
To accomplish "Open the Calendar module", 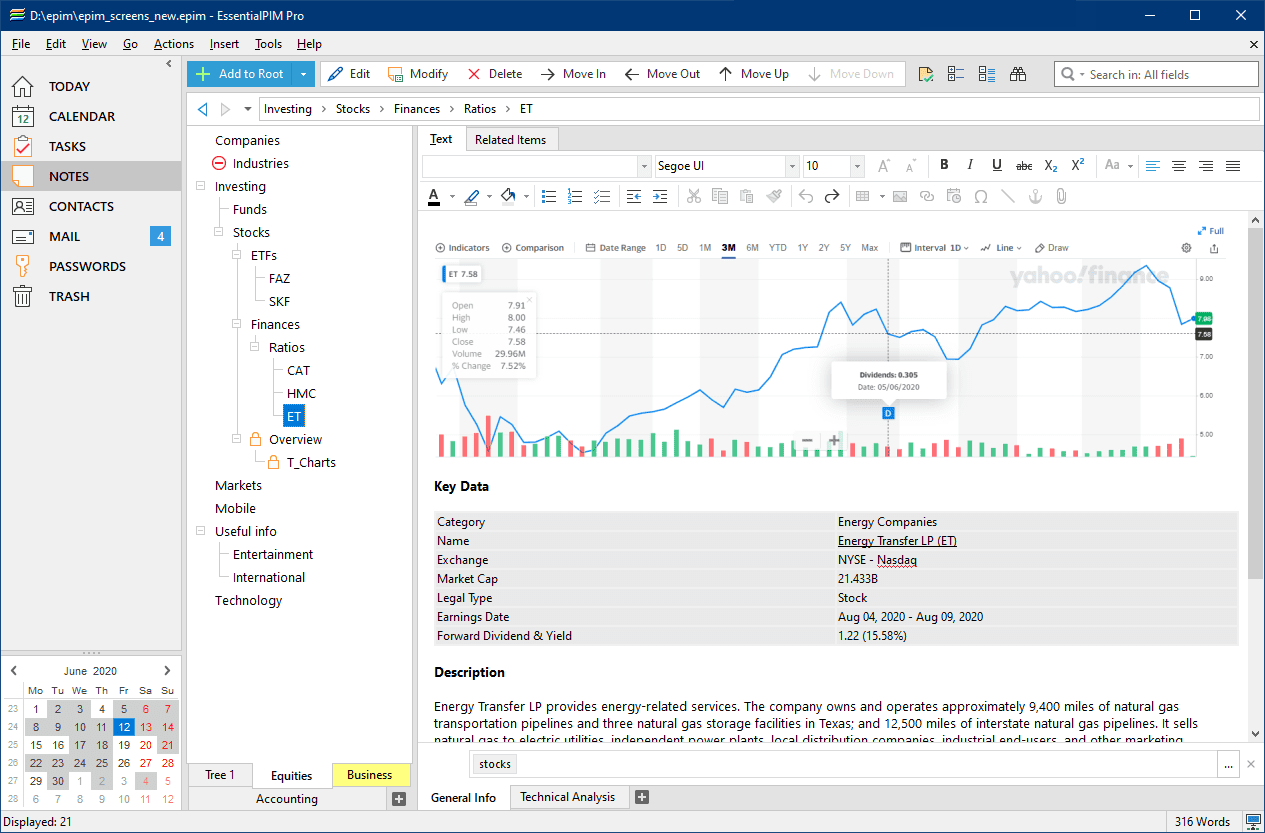I will click(x=81, y=116).
